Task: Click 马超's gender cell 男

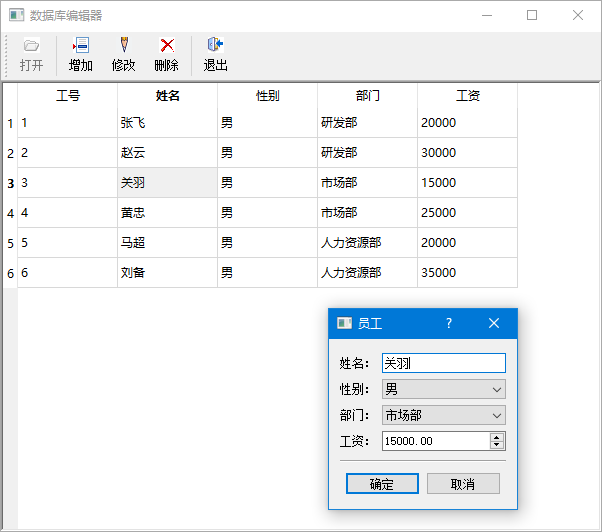Action: (268, 243)
